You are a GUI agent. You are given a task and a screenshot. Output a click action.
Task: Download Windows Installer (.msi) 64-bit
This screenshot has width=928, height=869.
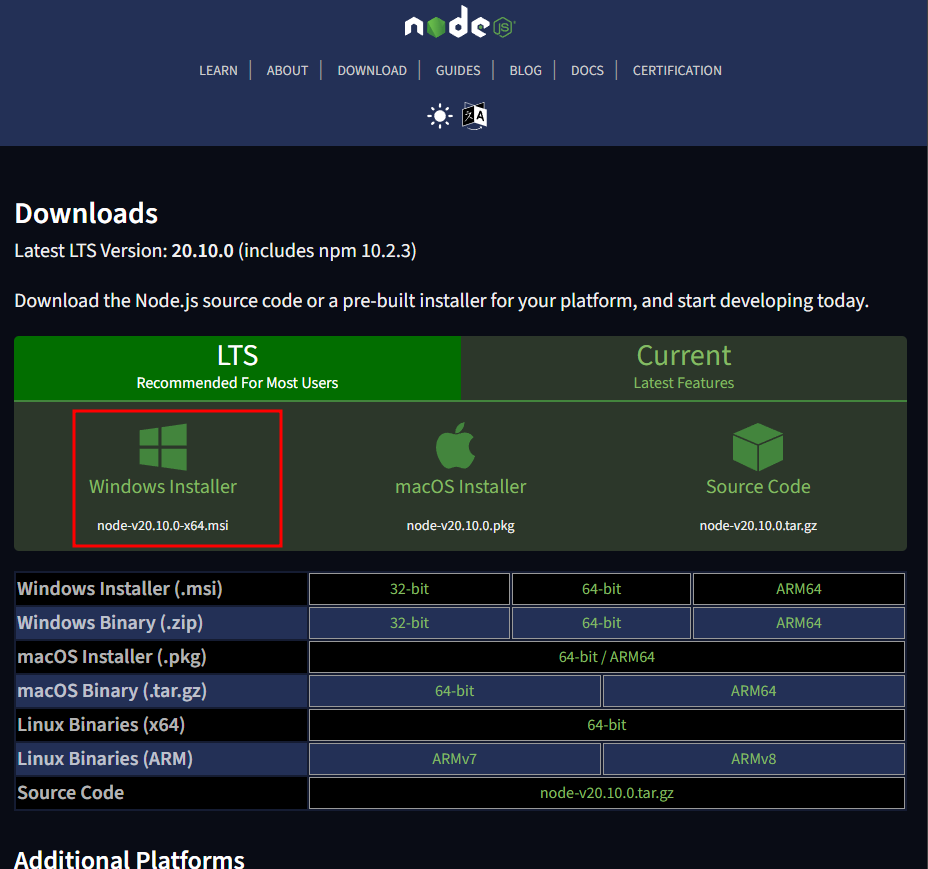point(601,589)
